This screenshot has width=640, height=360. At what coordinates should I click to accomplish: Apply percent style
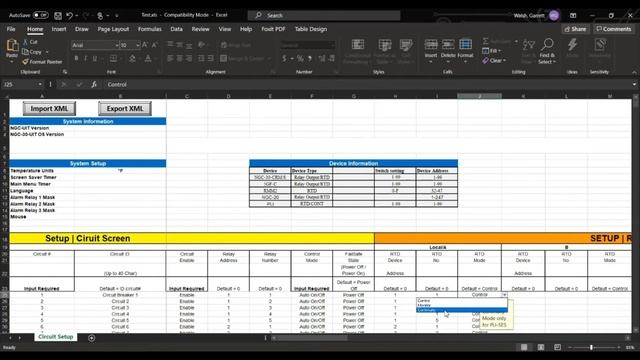point(300,59)
